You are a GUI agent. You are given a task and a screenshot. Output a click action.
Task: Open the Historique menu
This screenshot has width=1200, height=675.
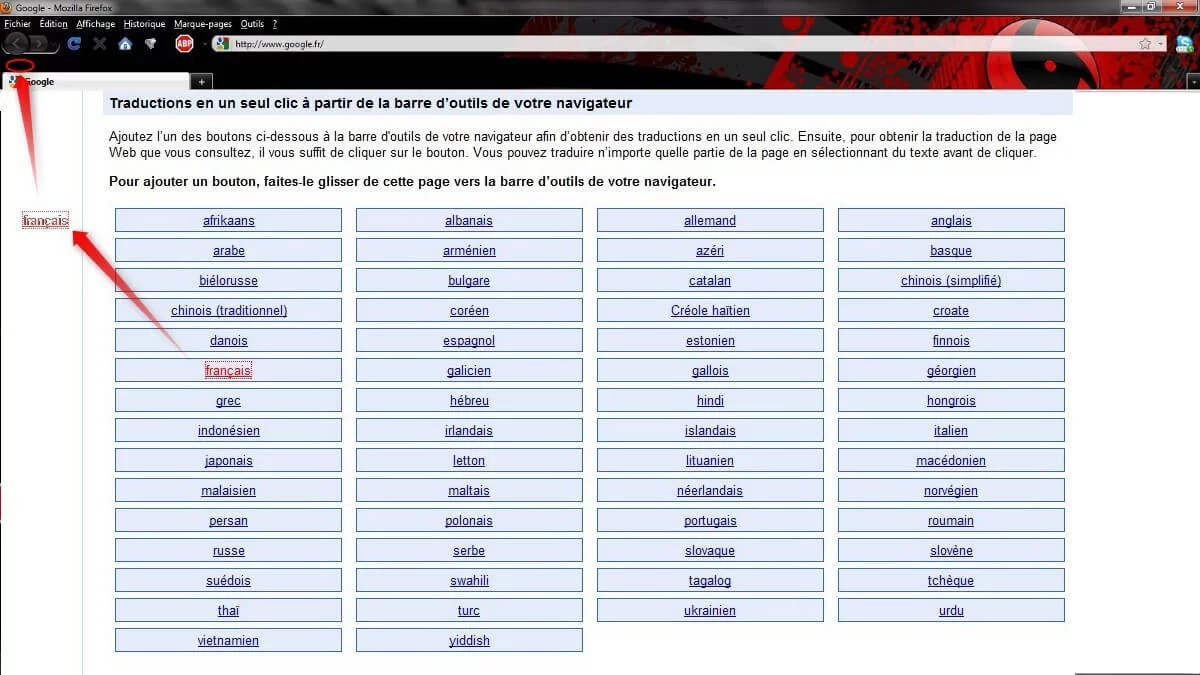144,23
